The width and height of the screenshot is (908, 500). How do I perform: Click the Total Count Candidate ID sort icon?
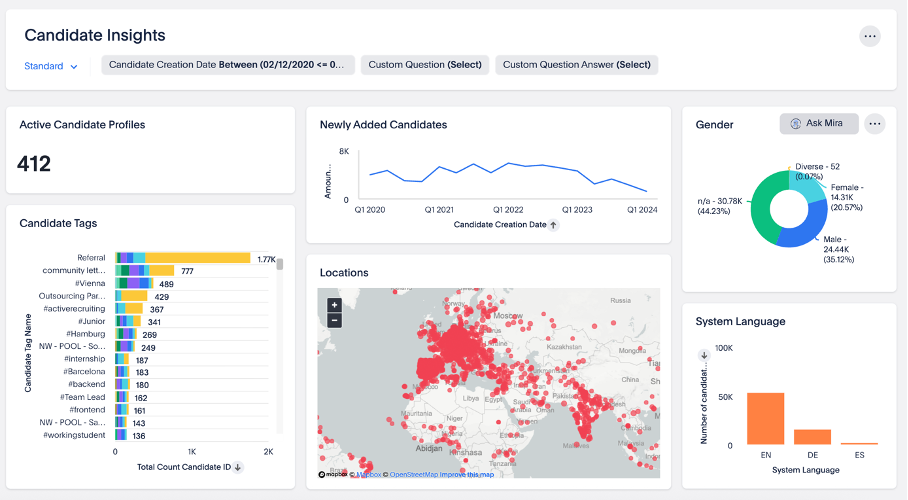pos(238,467)
